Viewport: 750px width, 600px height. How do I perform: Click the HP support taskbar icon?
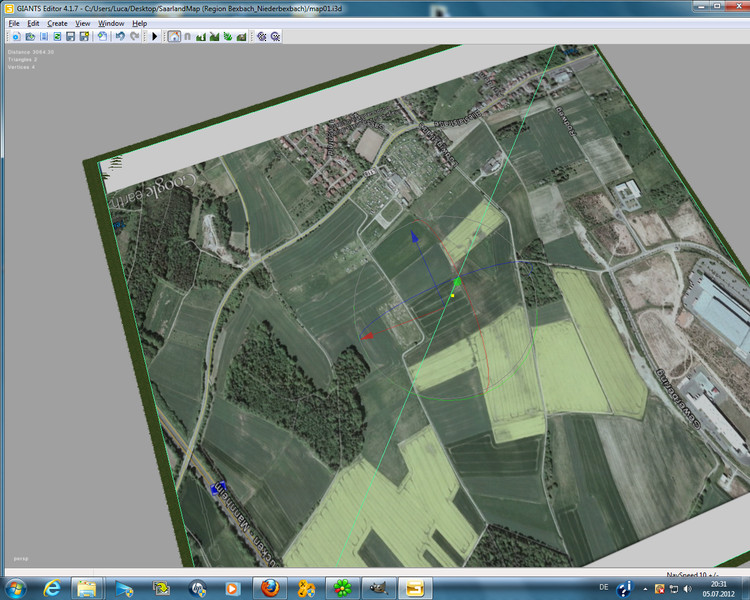coord(197,588)
